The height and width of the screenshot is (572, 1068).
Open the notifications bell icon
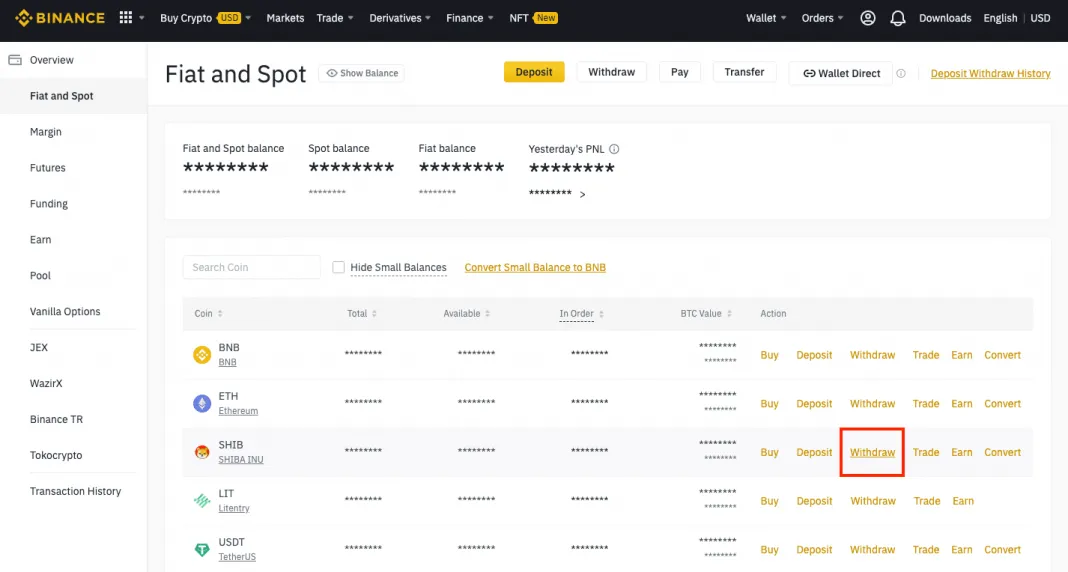point(898,18)
